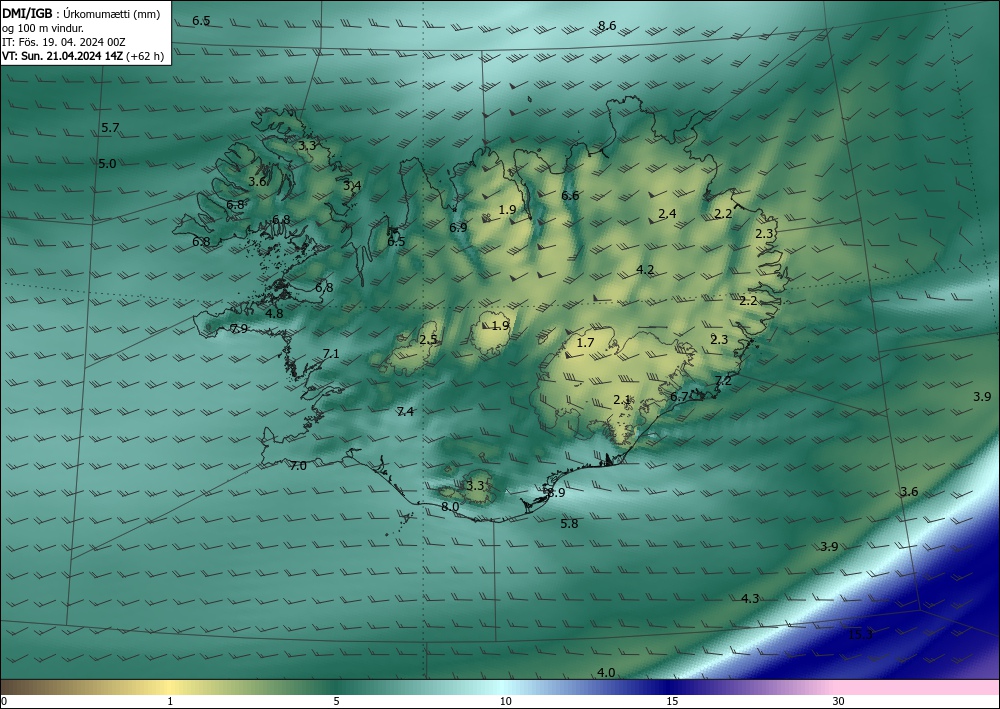Click the initial time 'IT: Fös. 19. 04. 2024 00Z'

click(64, 42)
